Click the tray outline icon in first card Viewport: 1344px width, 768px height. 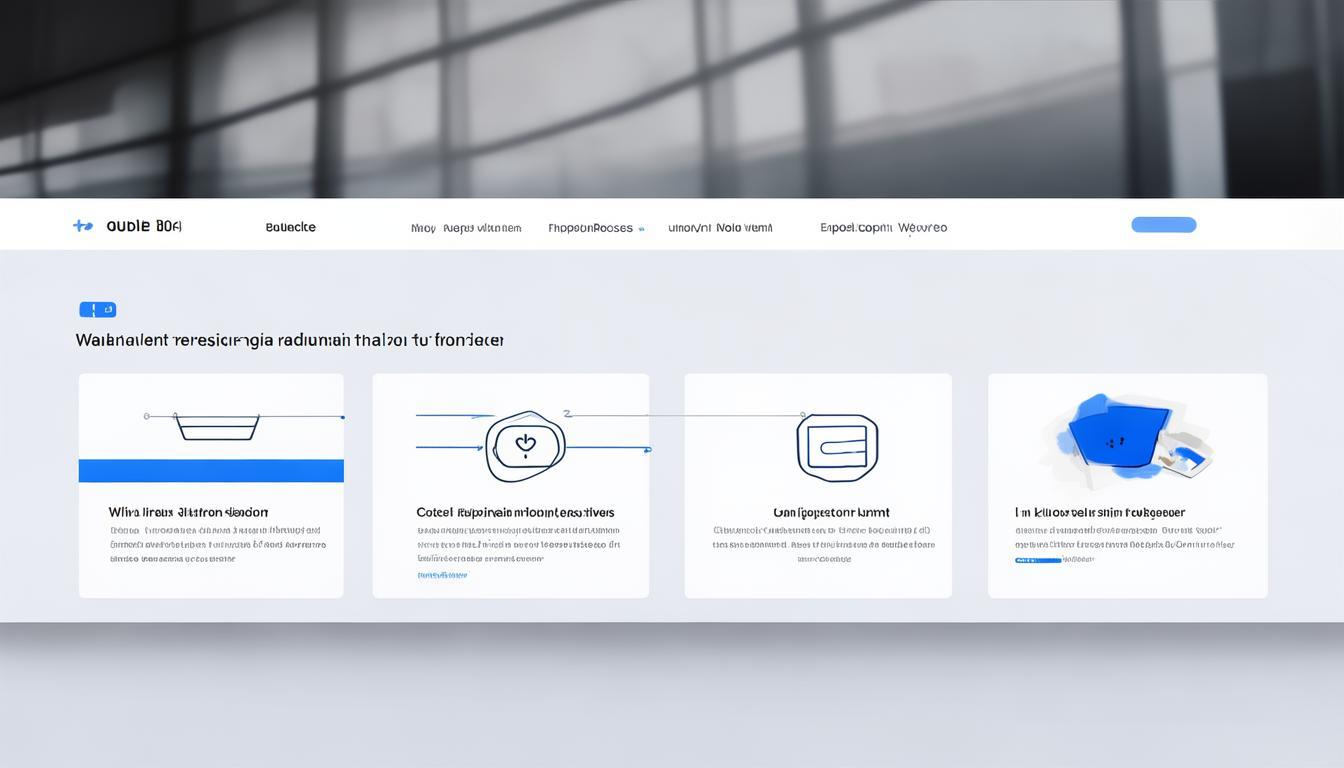click(x=217, y=427)
